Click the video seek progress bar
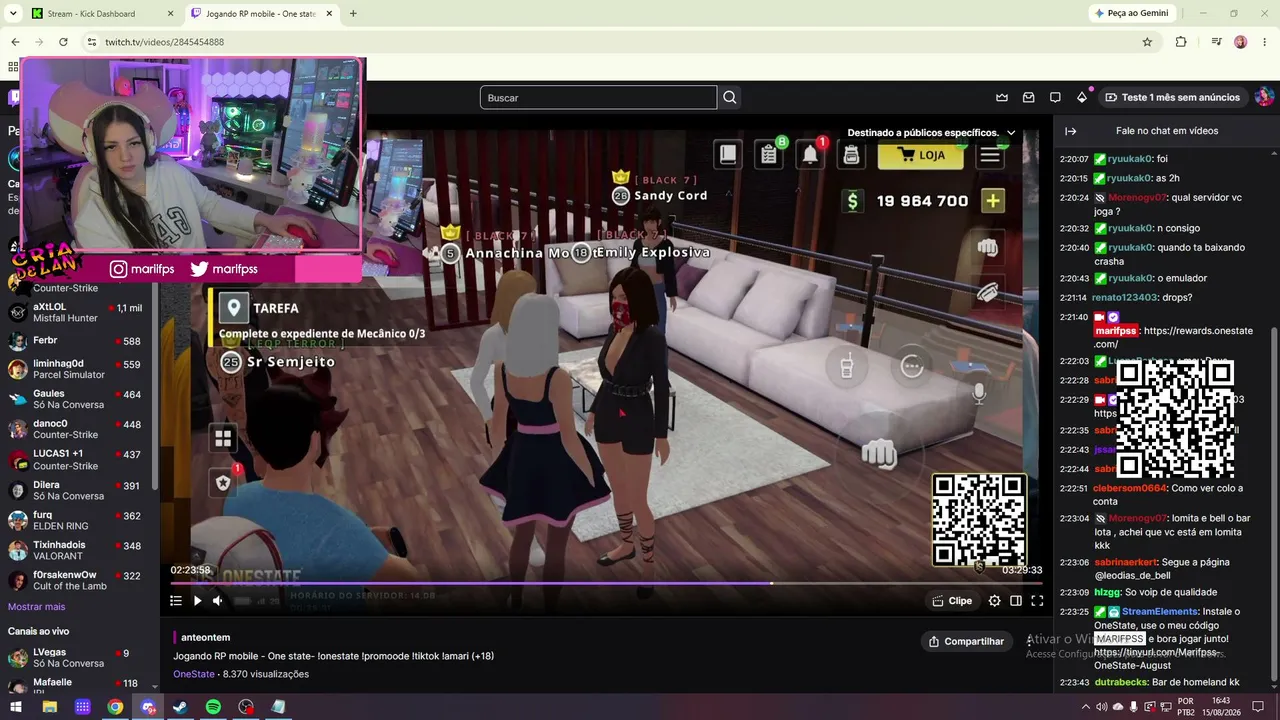This screenshot has height=720, width=1280. pyautogui.click(x=606, y=583)
